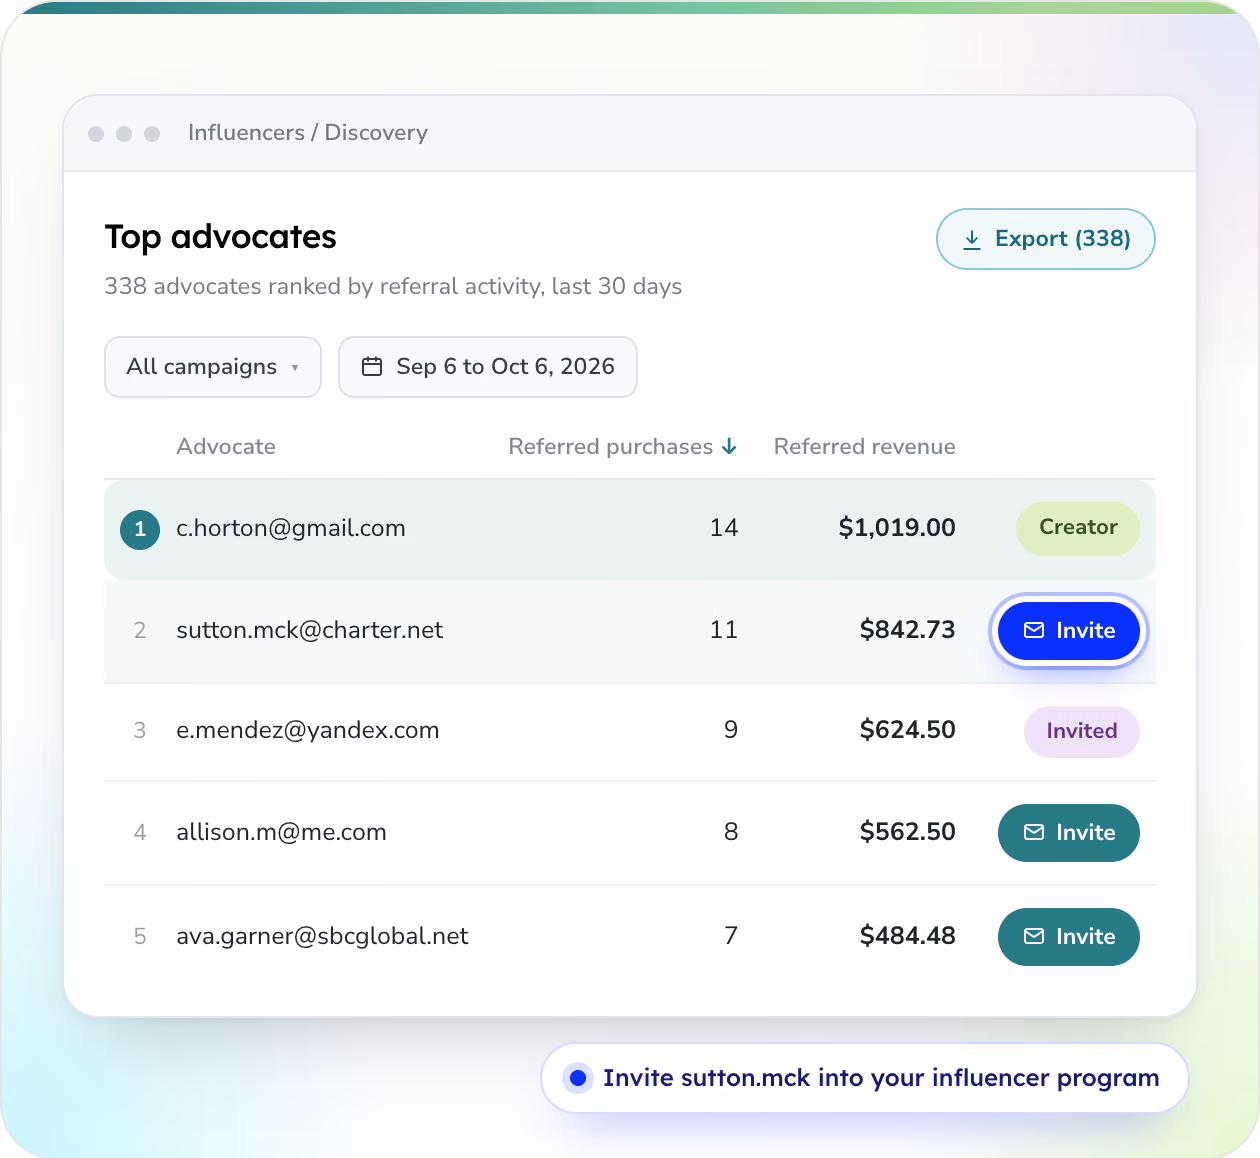Open the Sep 6 to Oct 6, 2026 date picker

pyautogui.click(x=488, y=367)
